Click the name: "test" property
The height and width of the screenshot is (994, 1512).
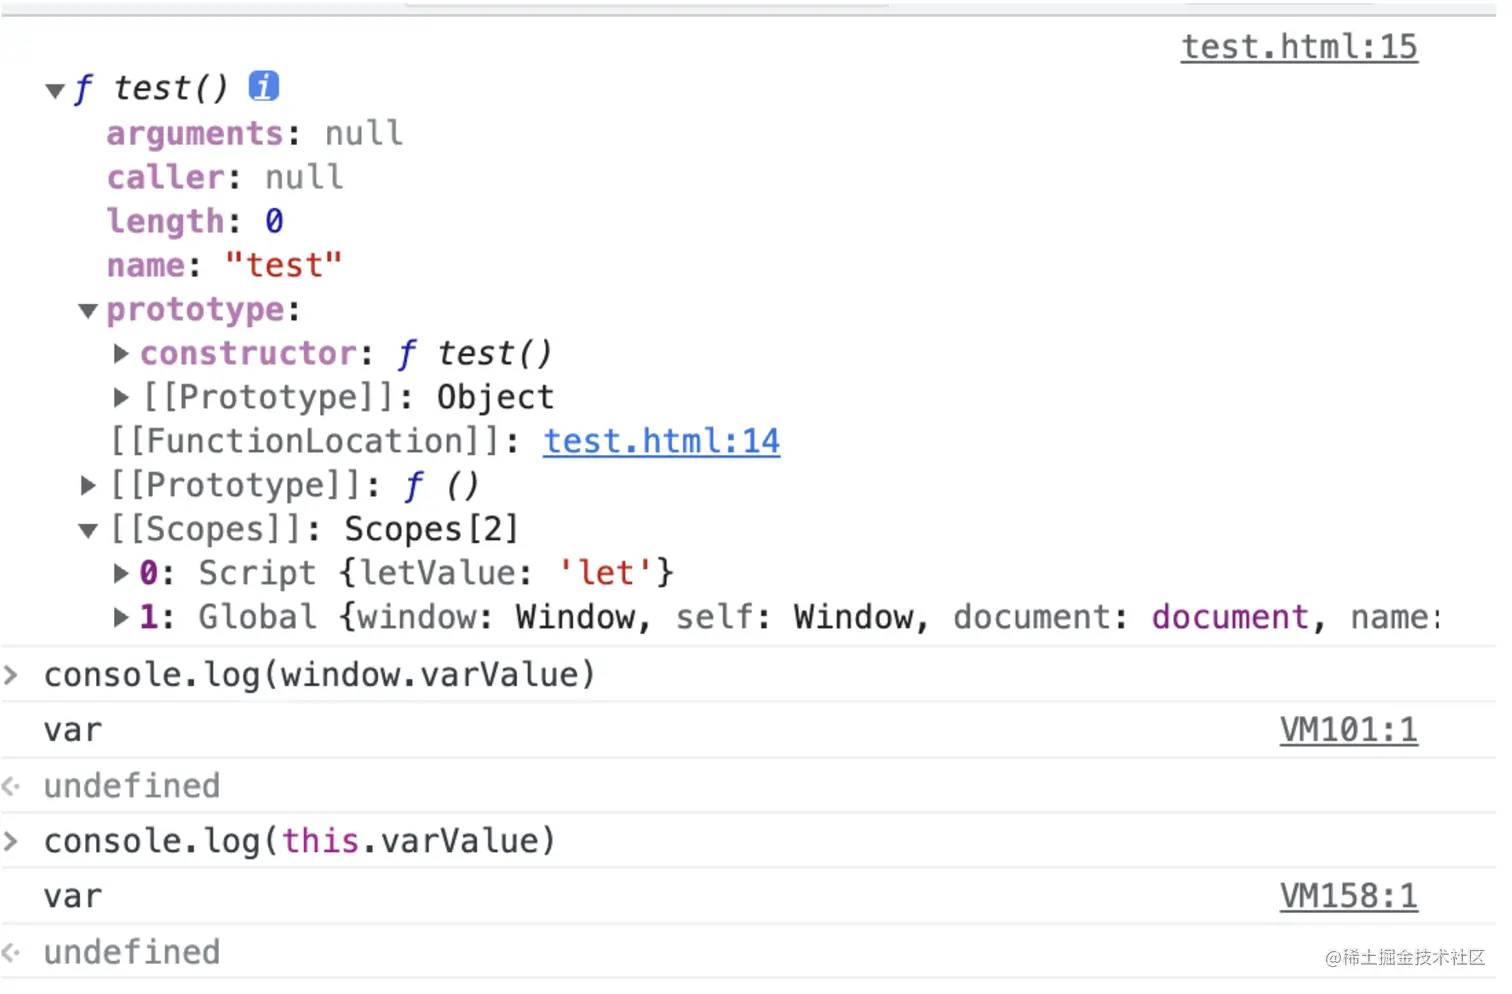click(x=224, y=266)
